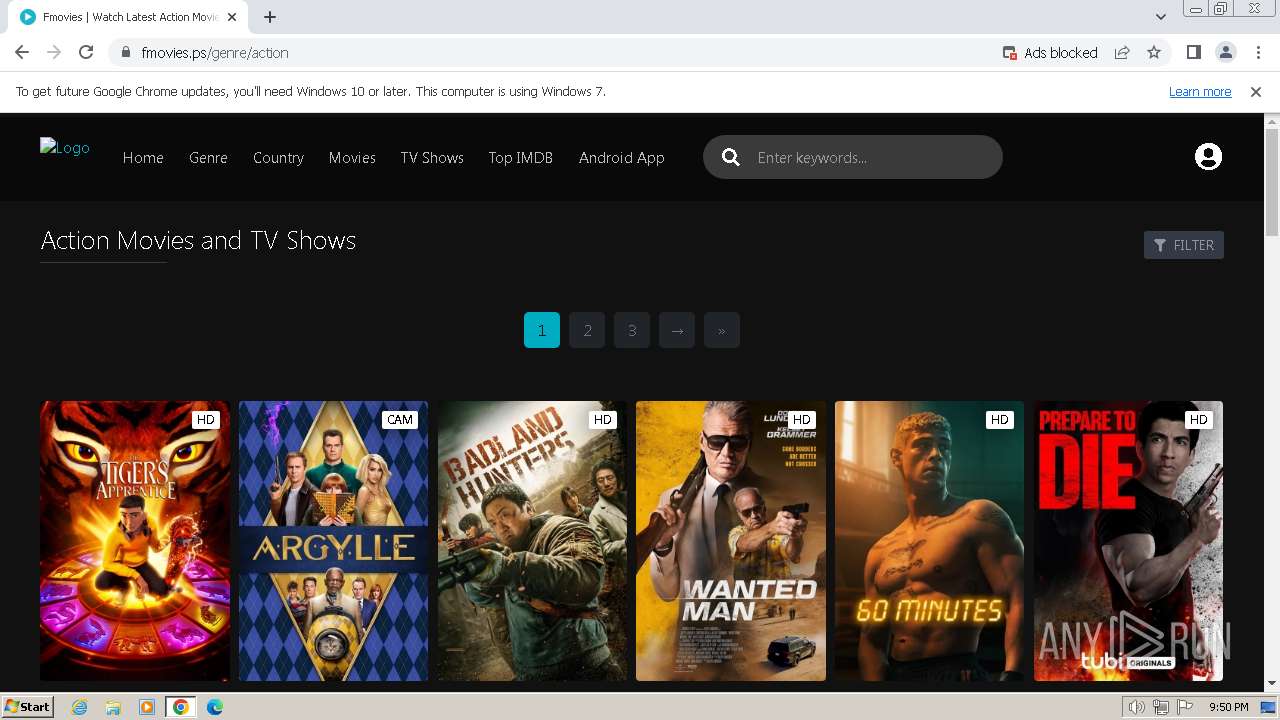Go to pagination page 2
The image size is (1280, 720).
(587, 330)
